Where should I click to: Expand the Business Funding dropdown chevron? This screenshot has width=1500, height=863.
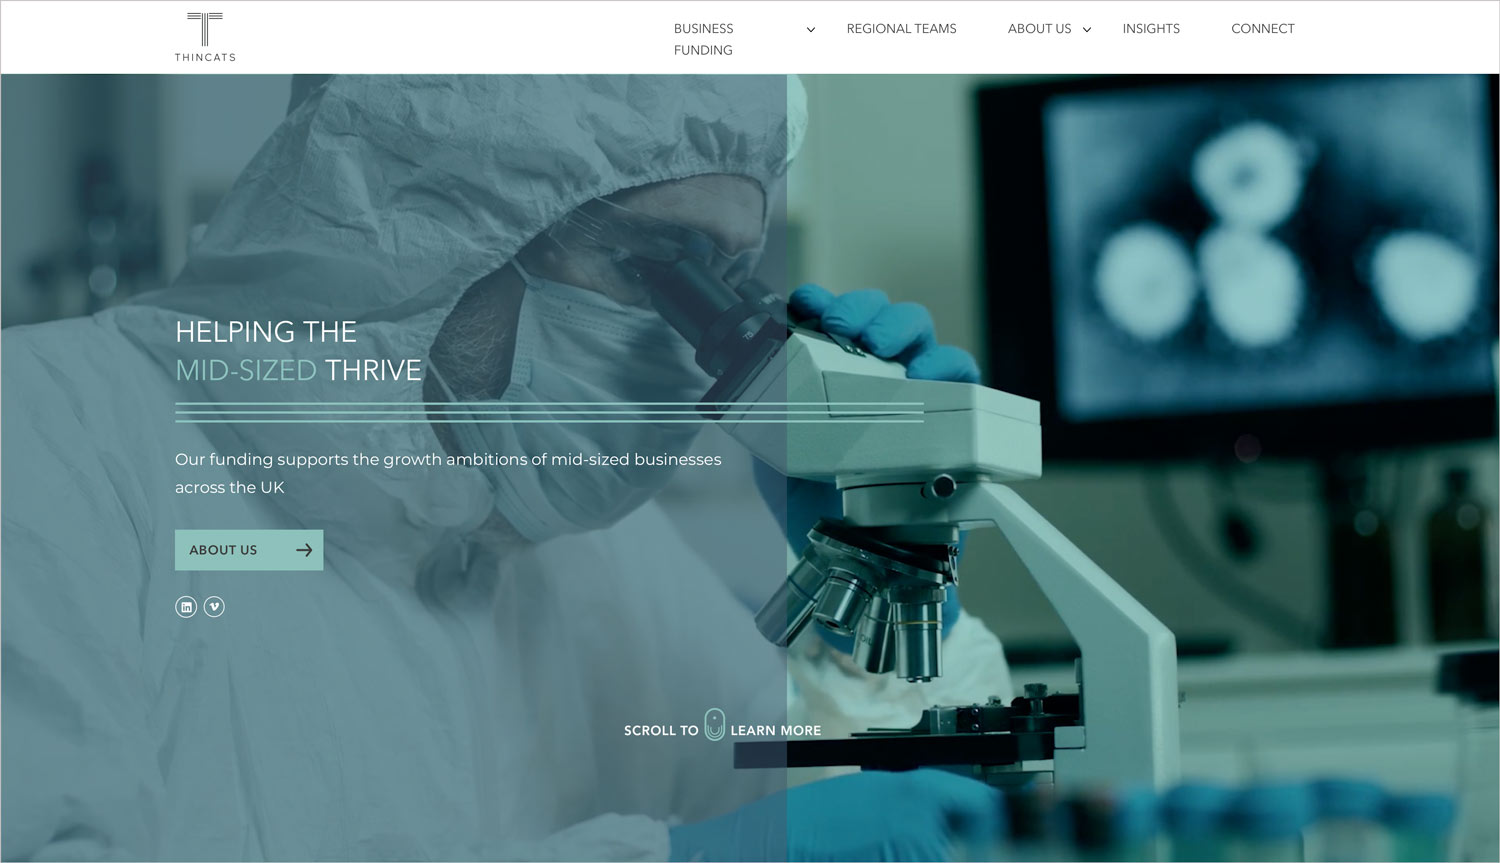coord(811,30)
